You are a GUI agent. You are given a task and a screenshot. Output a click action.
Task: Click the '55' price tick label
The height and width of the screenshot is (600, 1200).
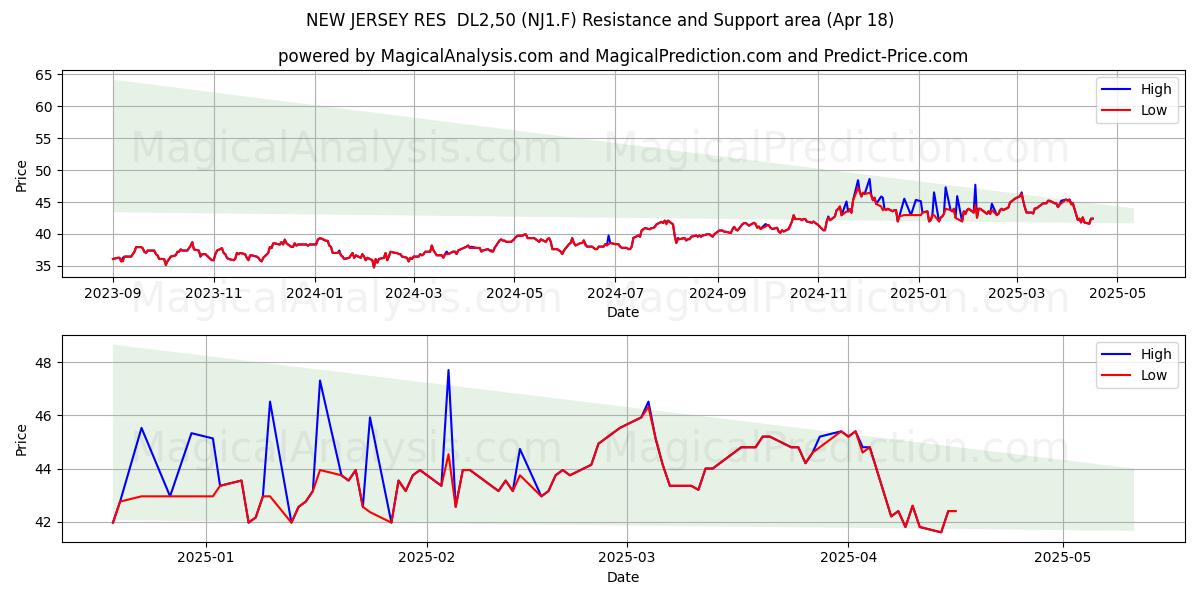pos(45,139)
